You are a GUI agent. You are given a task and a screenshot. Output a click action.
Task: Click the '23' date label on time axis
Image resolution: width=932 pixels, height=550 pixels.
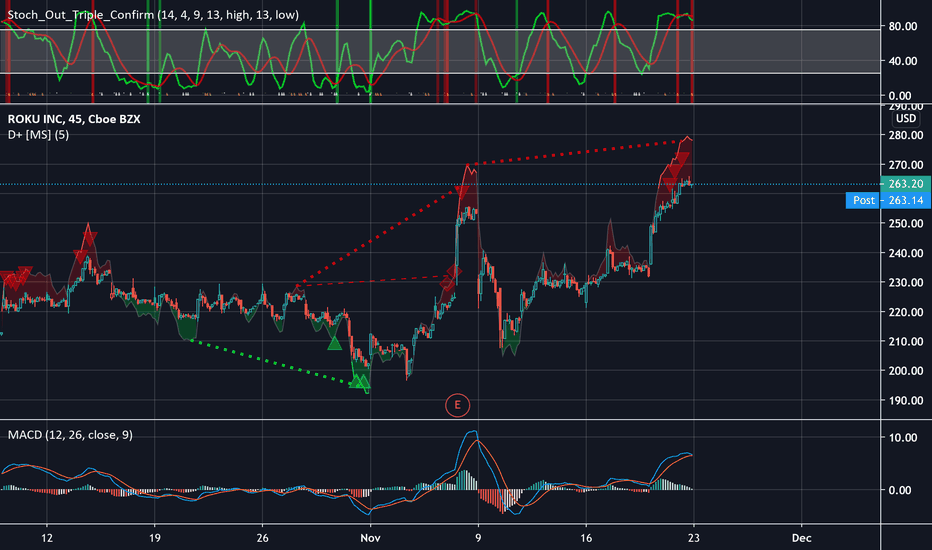coord(694,538)
